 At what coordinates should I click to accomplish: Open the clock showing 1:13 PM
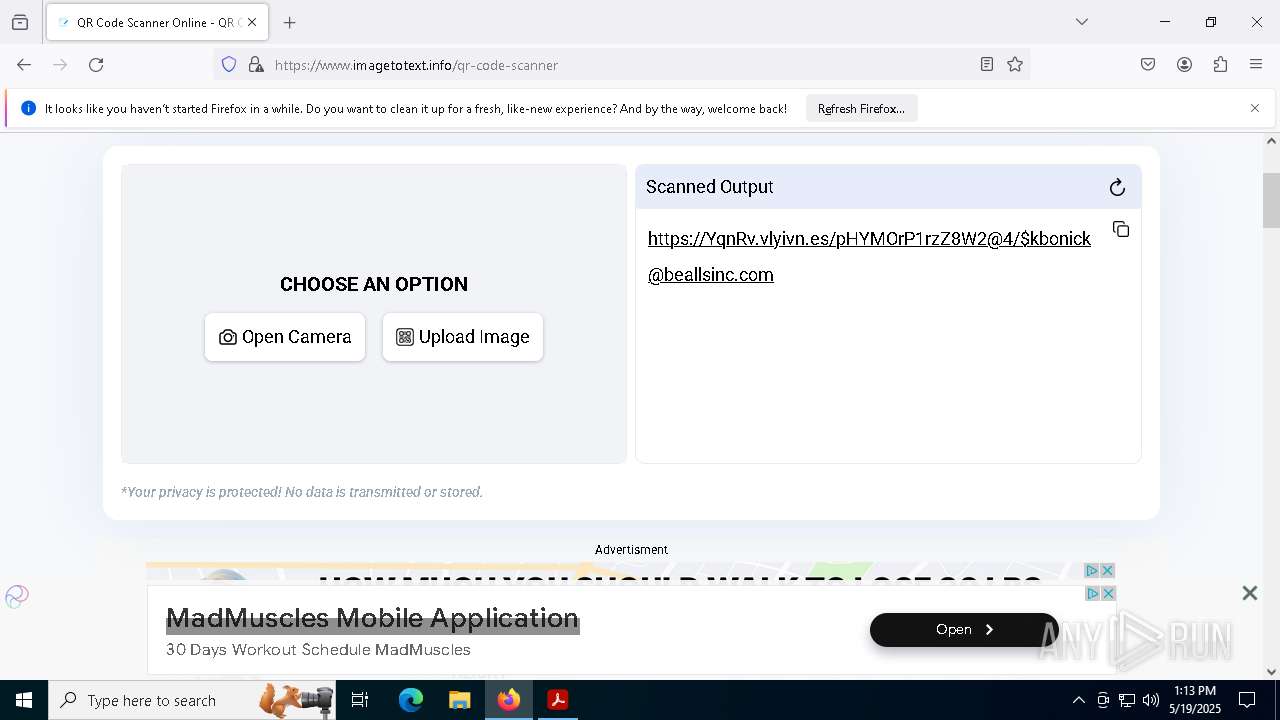(x=1195, y=700)
